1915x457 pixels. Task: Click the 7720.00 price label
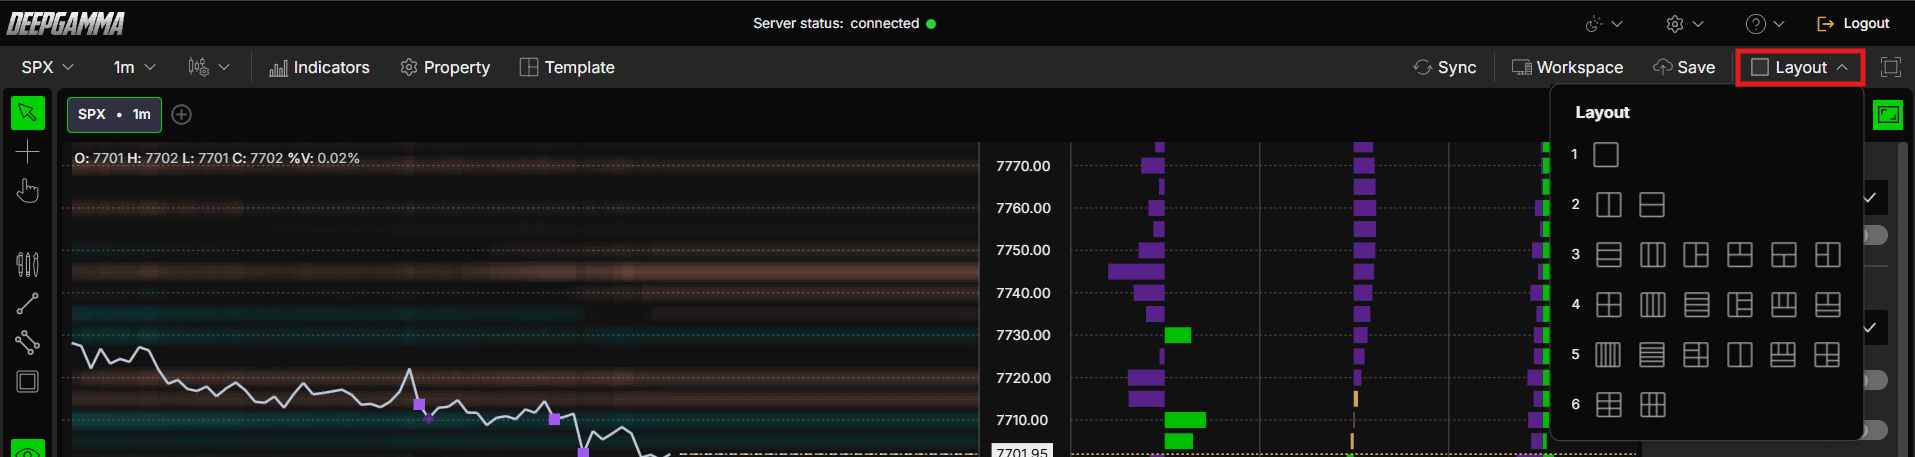(1023, 378)
